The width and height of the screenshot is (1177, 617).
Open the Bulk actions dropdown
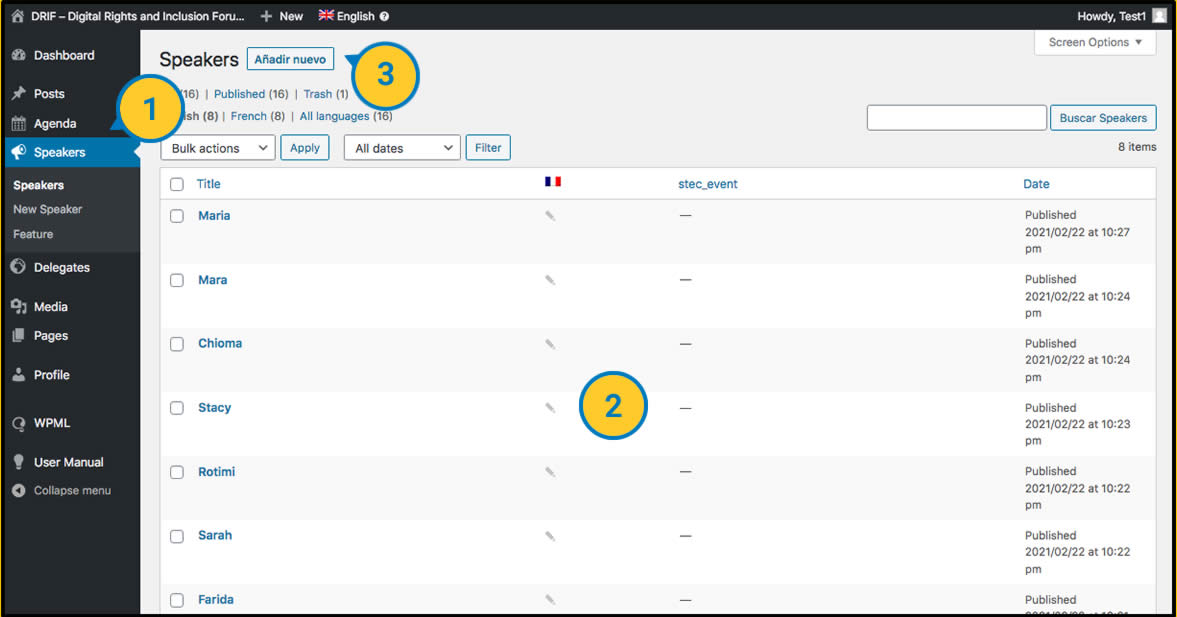click(x=217, y=148)
